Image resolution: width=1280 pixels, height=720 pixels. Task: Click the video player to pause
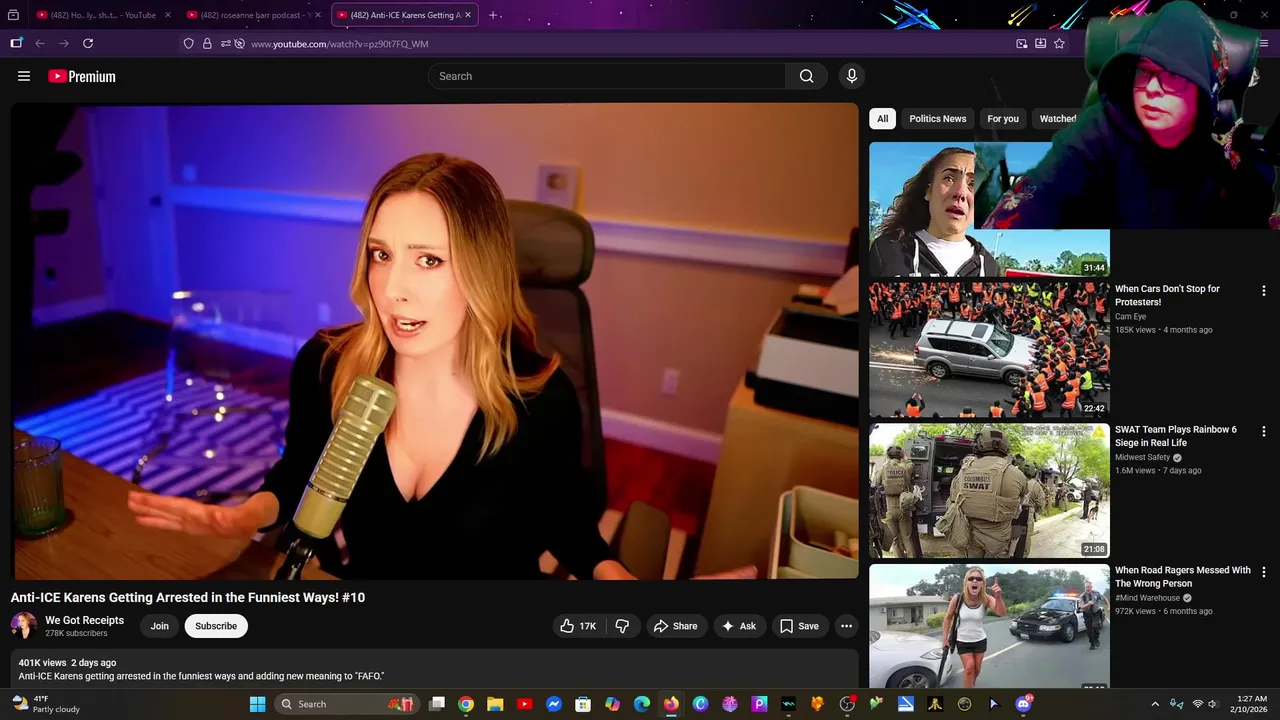pyautogui.click(x=435, y=341)
